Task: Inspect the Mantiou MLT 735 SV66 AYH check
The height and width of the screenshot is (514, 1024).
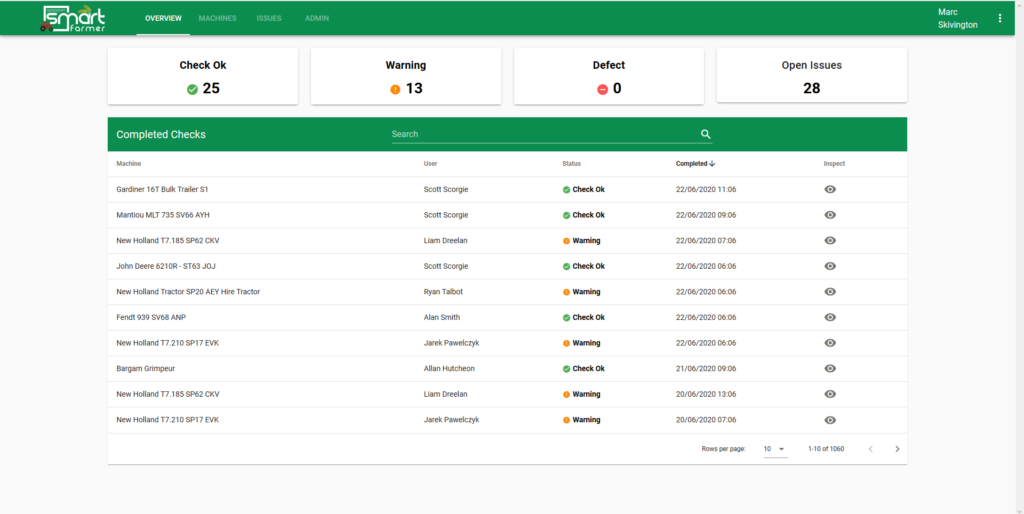Action: coord(830,215)
